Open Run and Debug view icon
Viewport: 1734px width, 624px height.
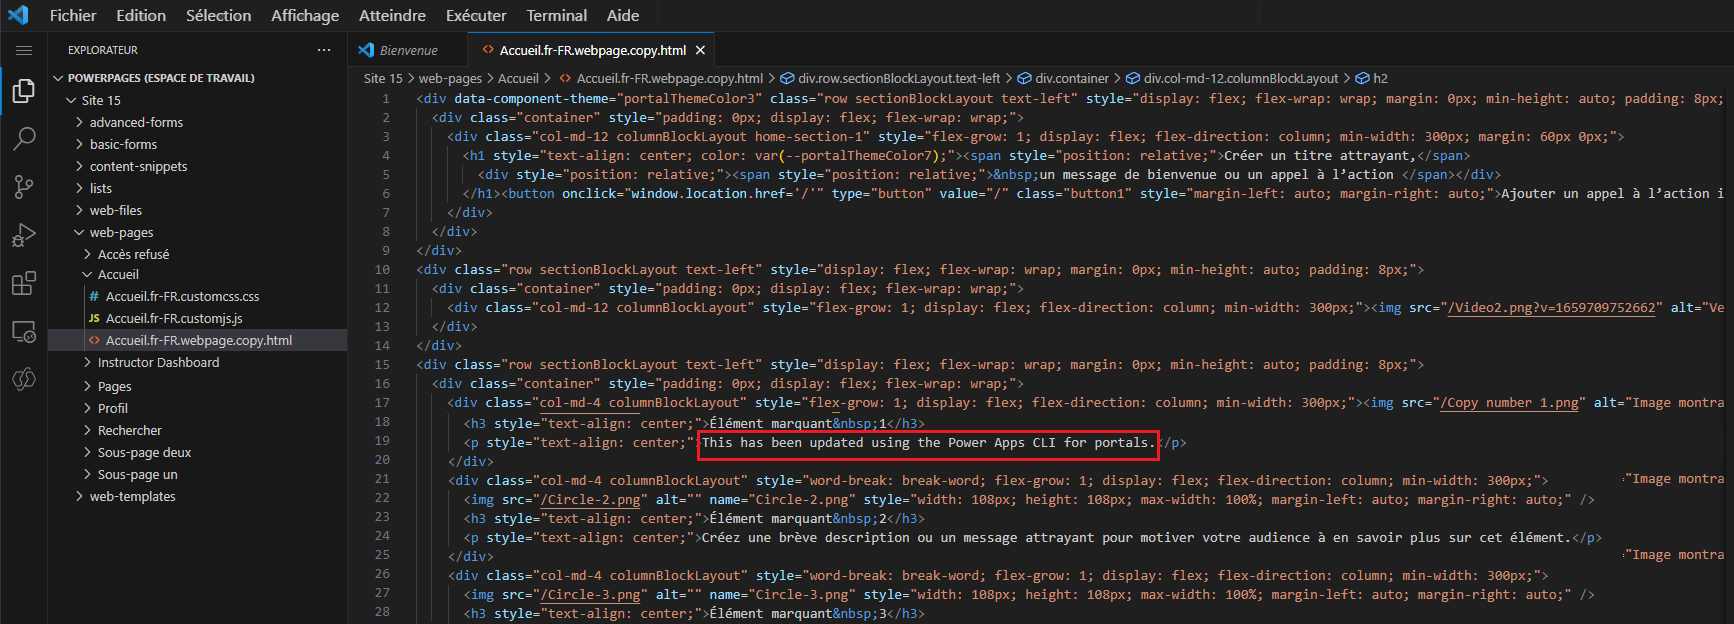[23, 235]
